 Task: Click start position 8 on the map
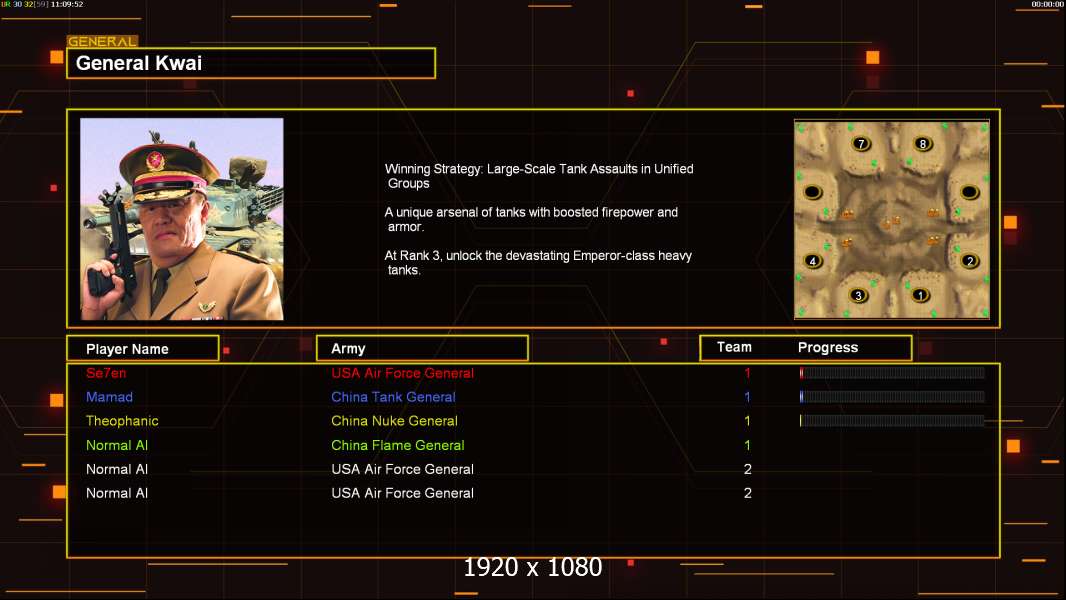tap(923, 143)
